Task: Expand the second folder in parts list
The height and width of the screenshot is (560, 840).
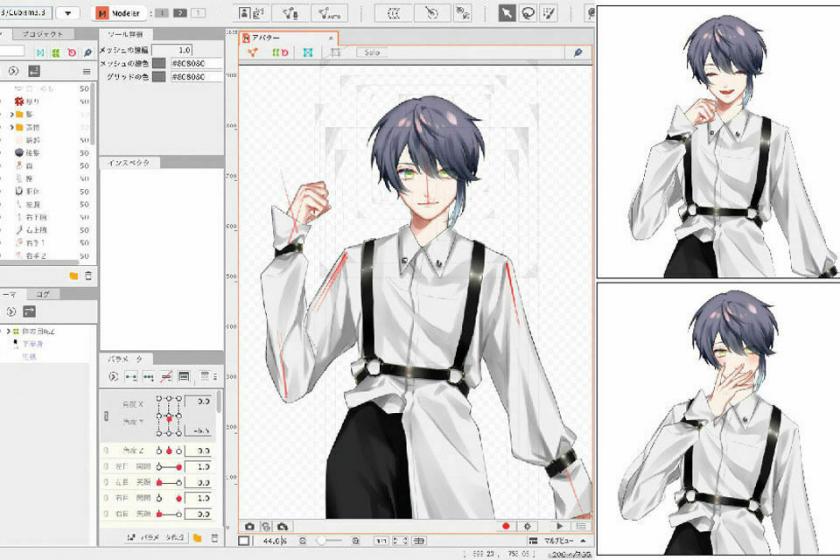Action: pos(12,127)
